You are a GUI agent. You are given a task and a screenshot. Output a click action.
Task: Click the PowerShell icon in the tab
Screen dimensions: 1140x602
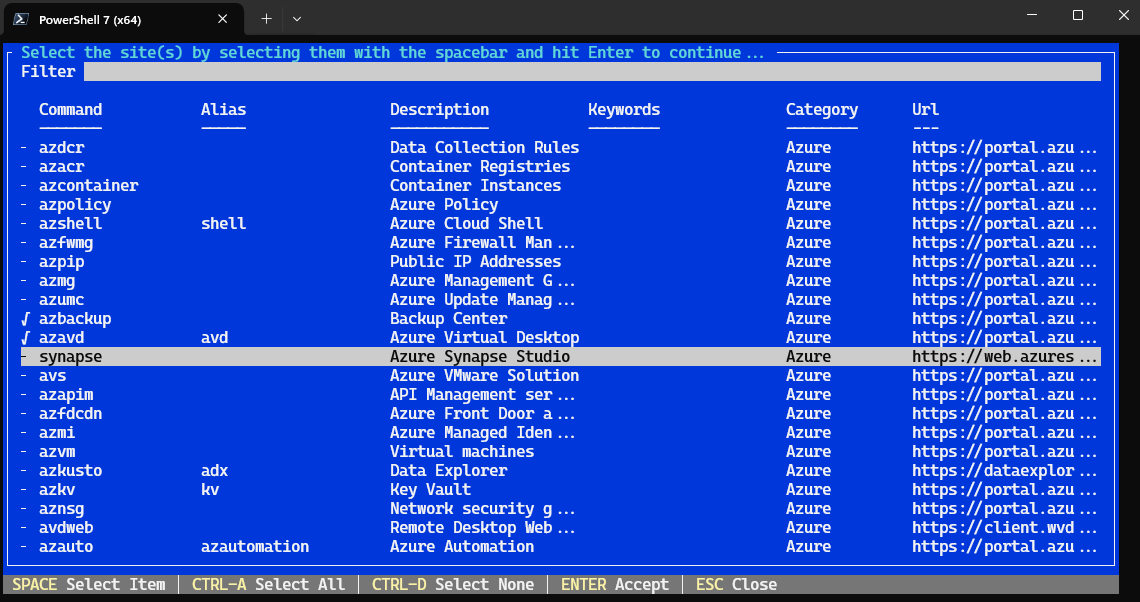pos(21,20)
